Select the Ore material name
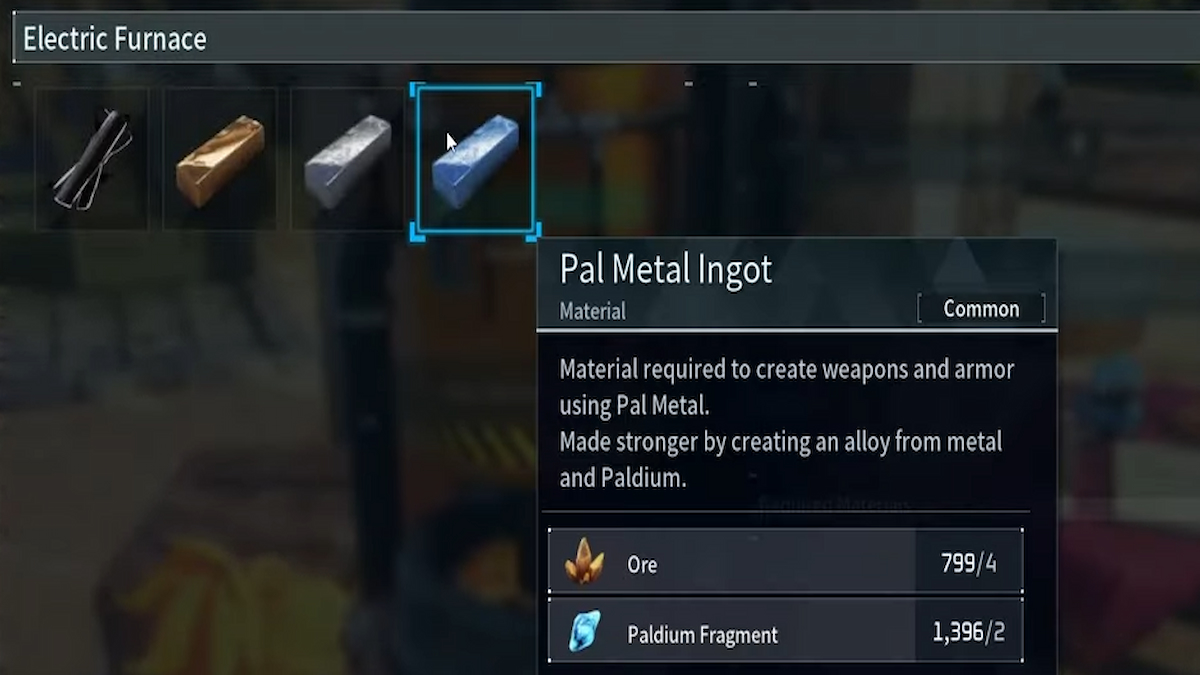The image size is (1200, 675). (x=642, y=564)
